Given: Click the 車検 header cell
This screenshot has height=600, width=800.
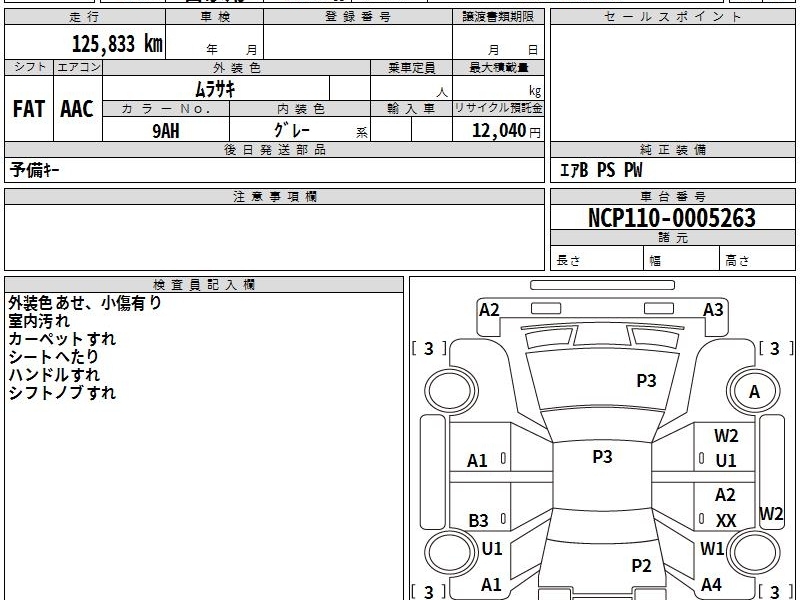Looking at the screenshot, I should pyautogui.click(x=215, y=17).
